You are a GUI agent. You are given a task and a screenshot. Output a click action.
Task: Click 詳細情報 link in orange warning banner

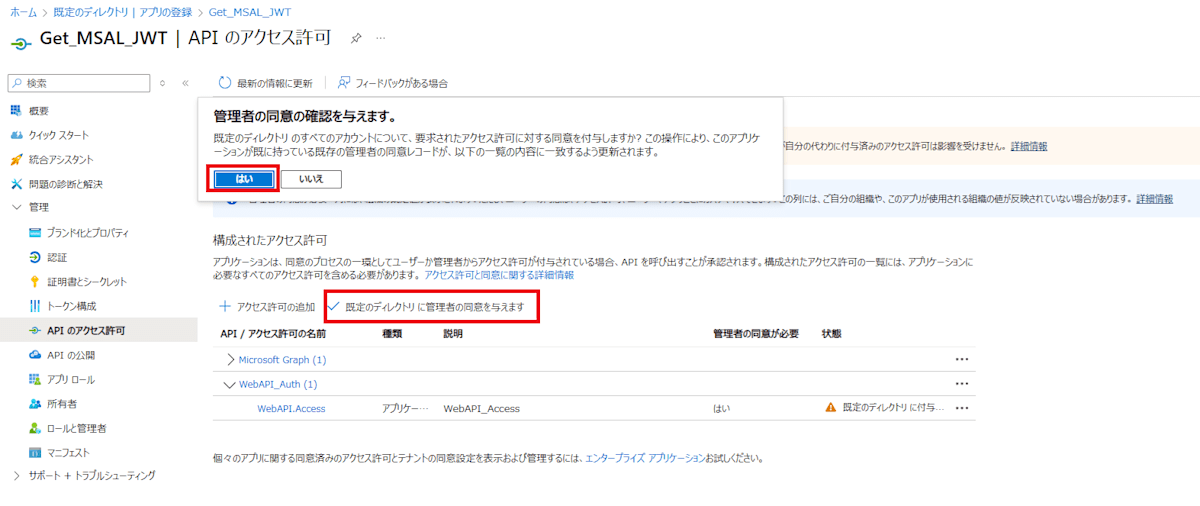pos(1029,146)
